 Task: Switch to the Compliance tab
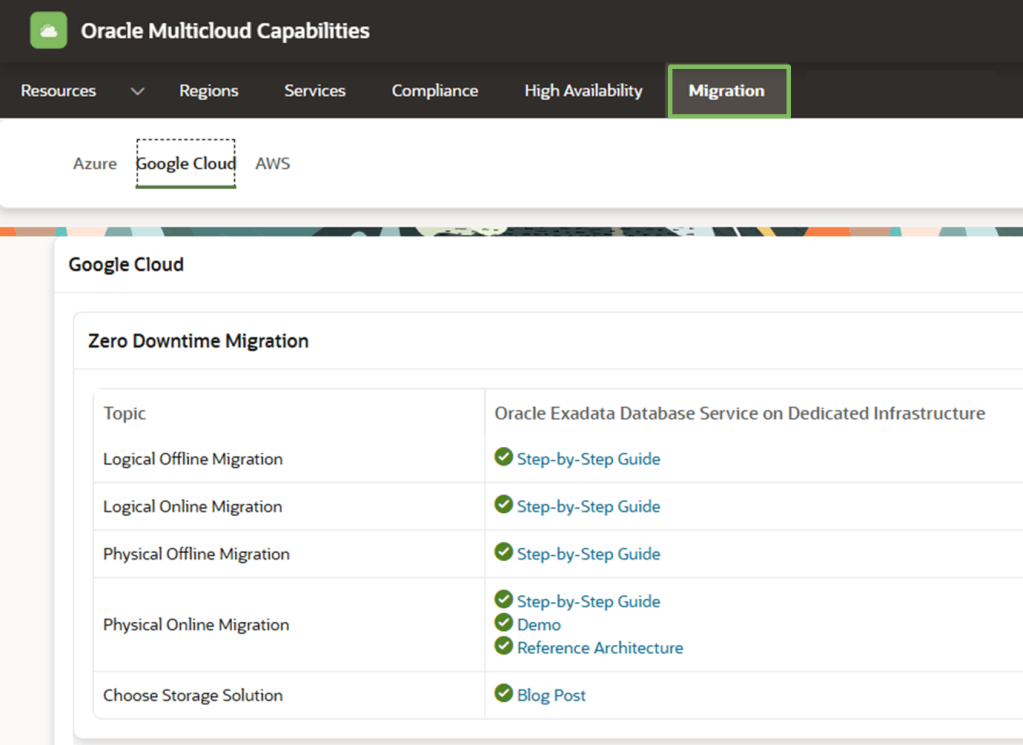[x=435, y=91]
